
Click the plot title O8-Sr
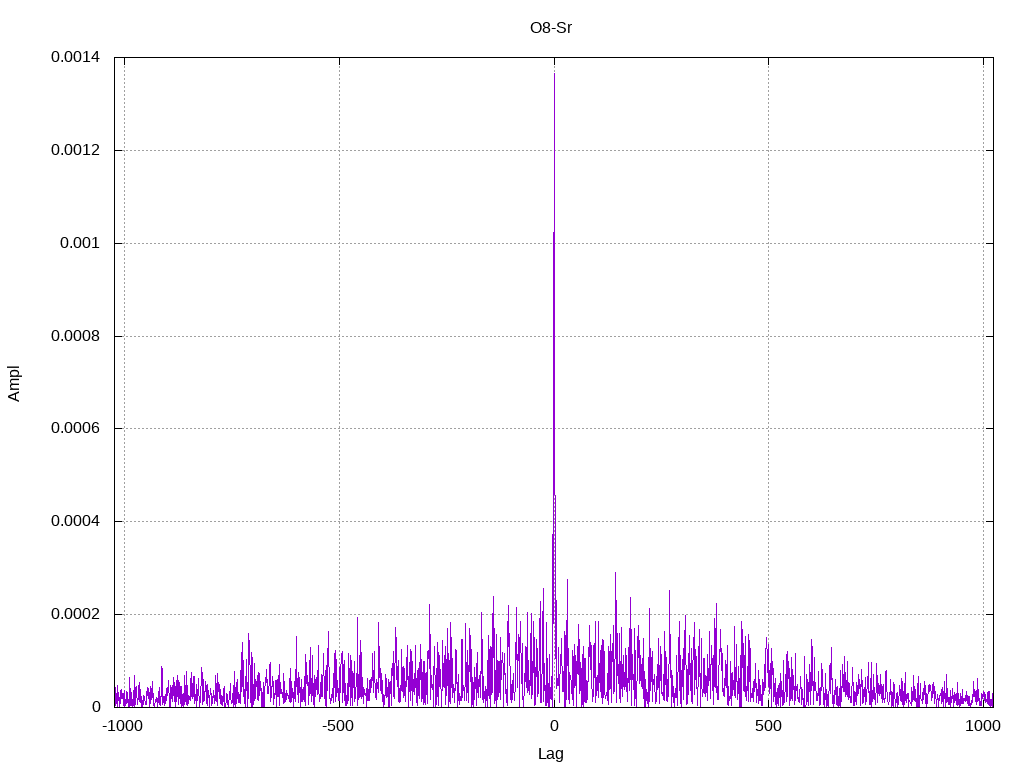[551, 28]
